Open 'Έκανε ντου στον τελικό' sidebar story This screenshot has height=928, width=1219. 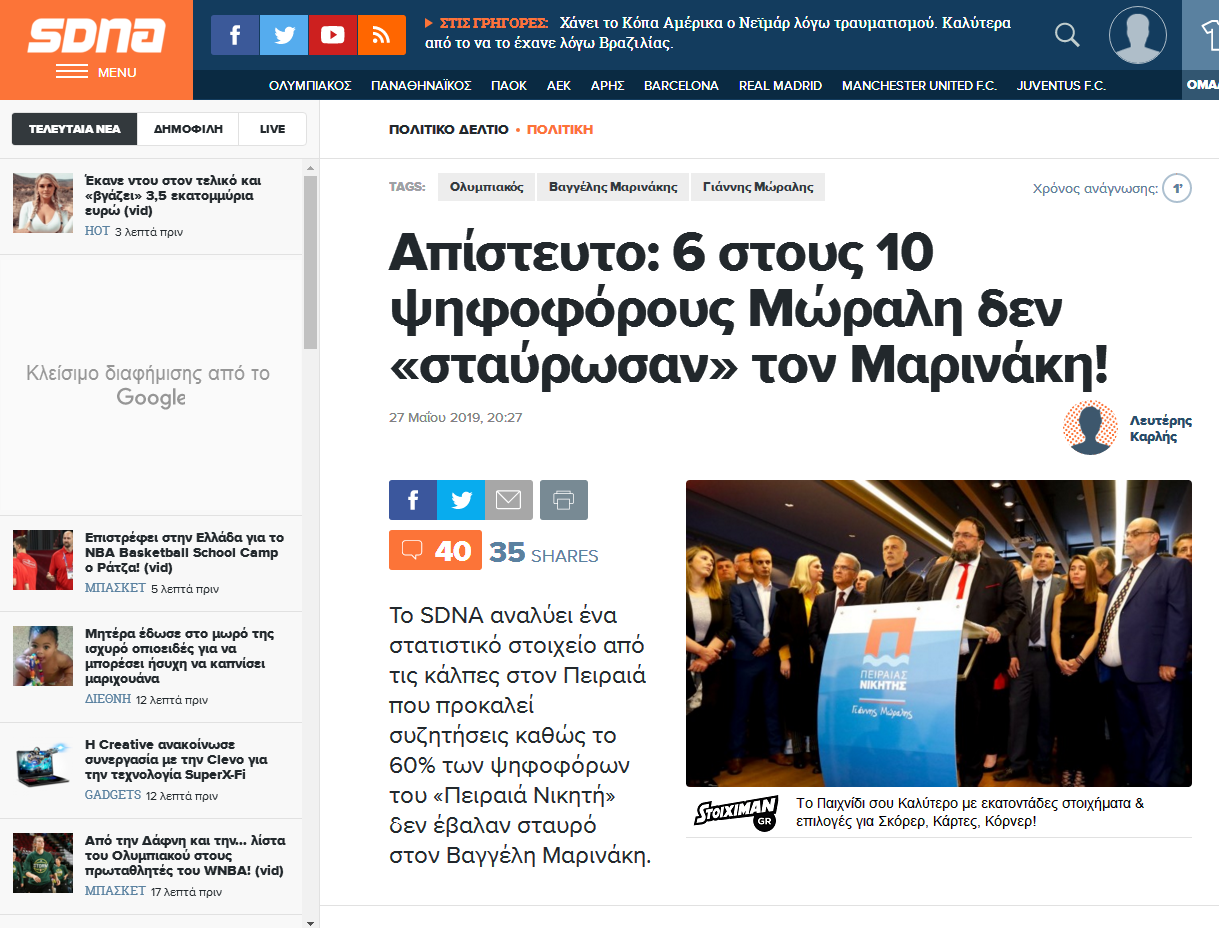tap(173, 196)
